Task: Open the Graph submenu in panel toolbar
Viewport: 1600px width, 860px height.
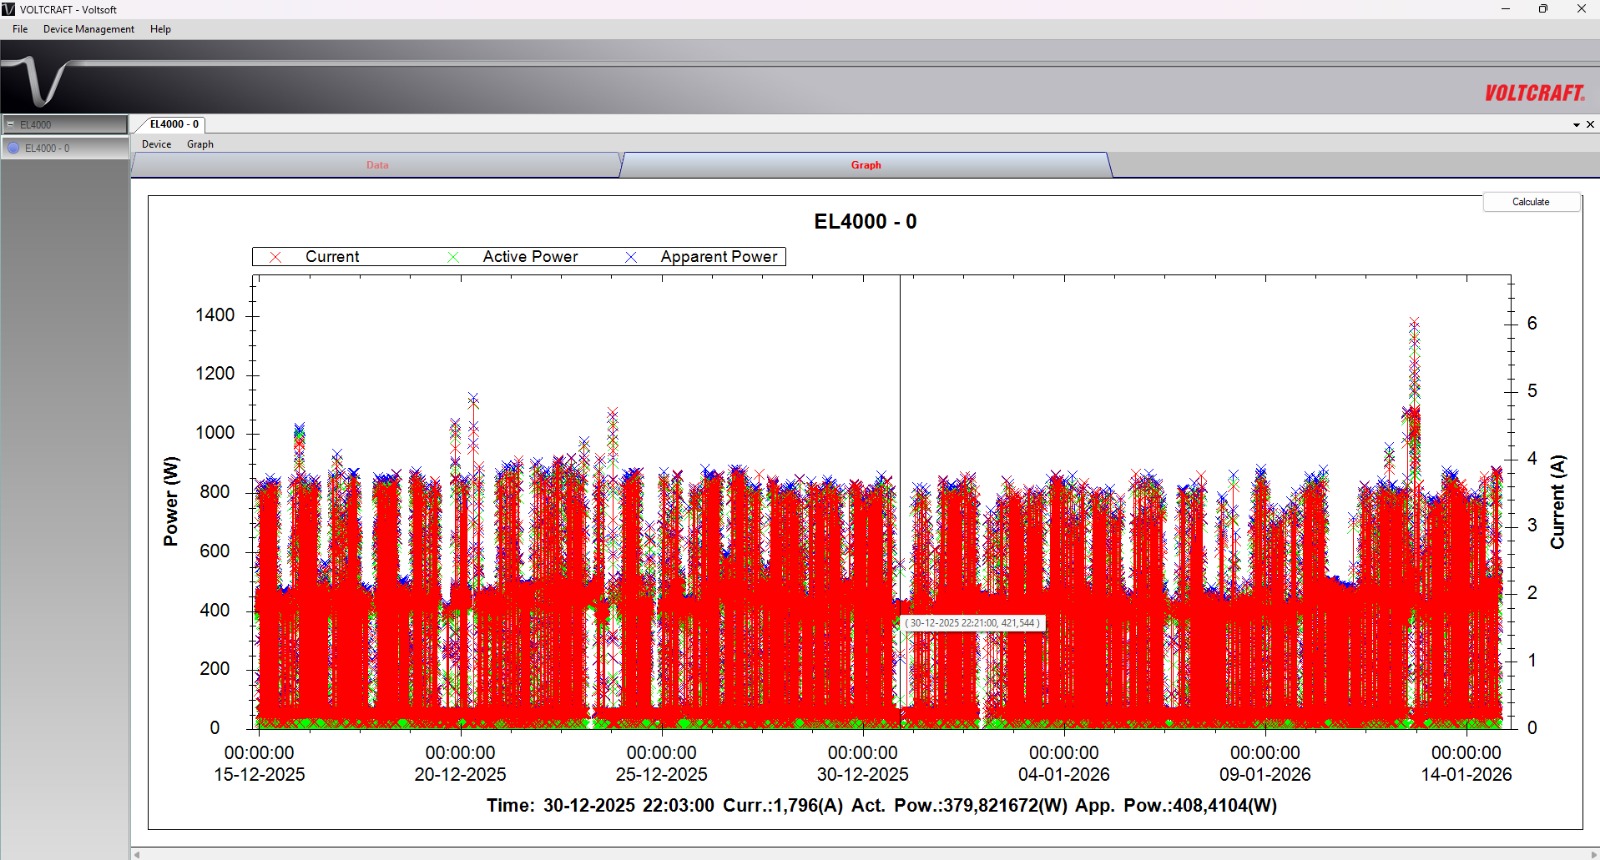Action: 200,144
